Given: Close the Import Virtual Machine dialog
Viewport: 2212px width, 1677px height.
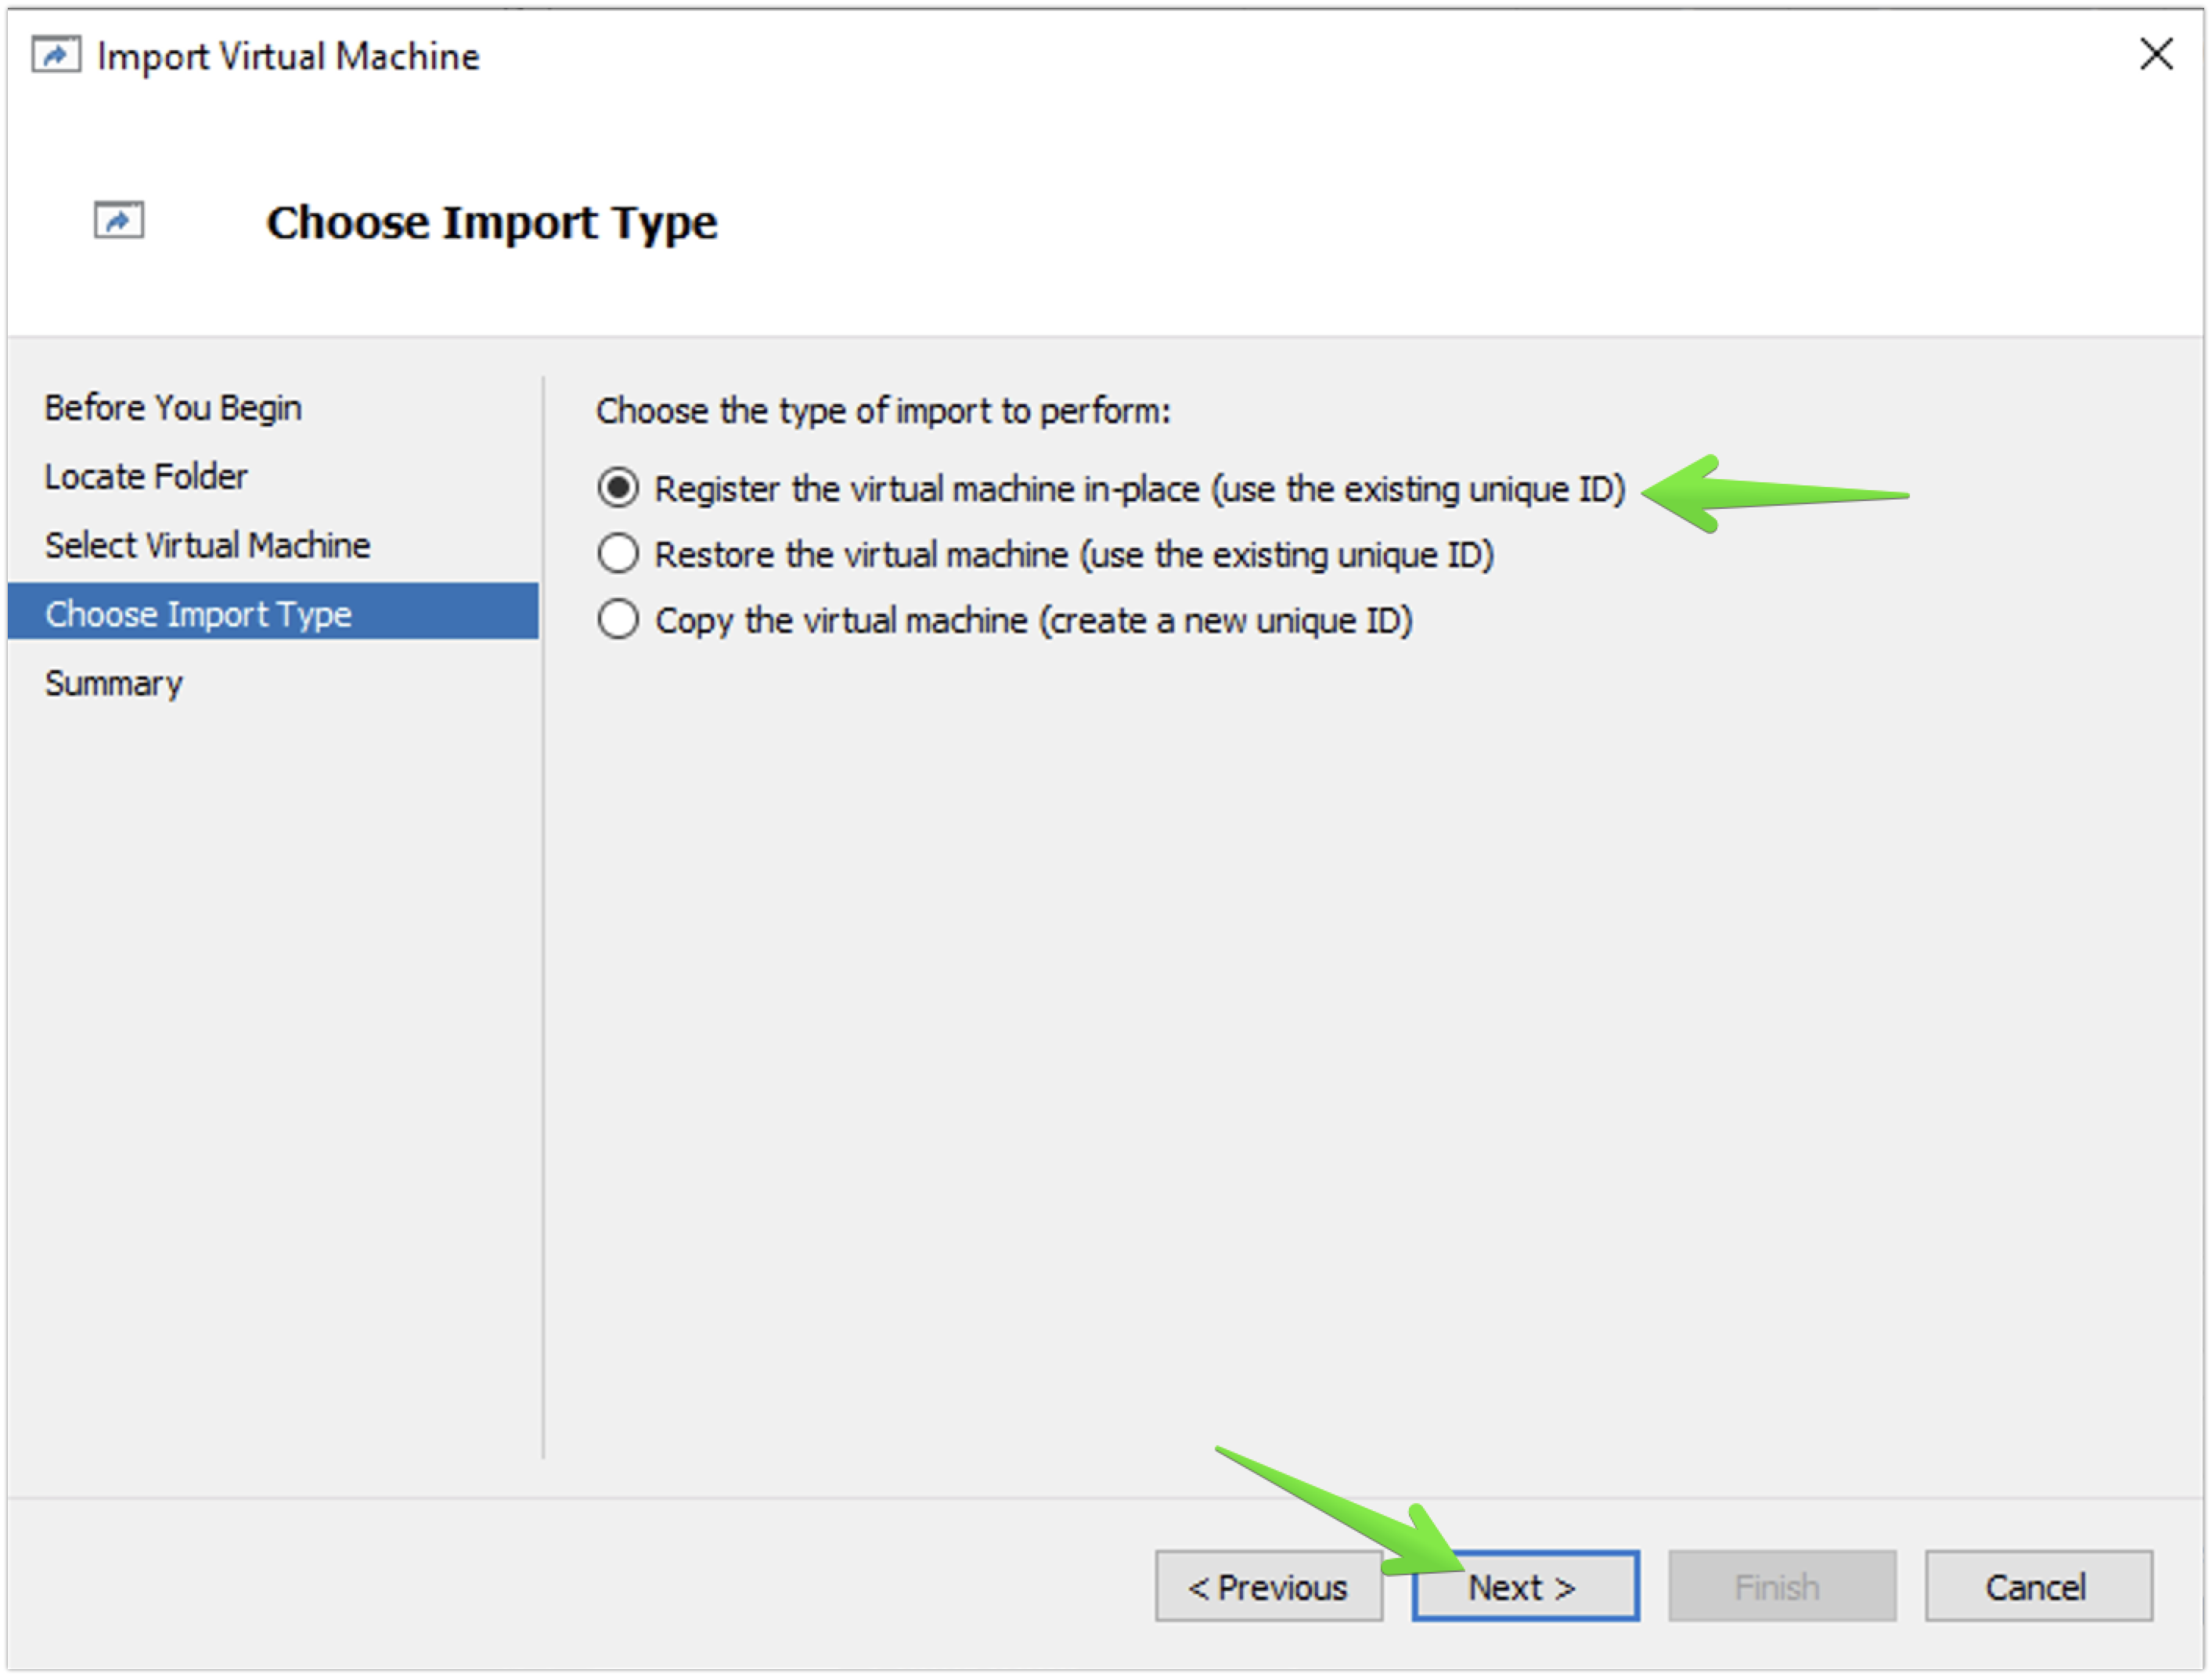Looking at the screenshot, I should tap(2156, 54).
